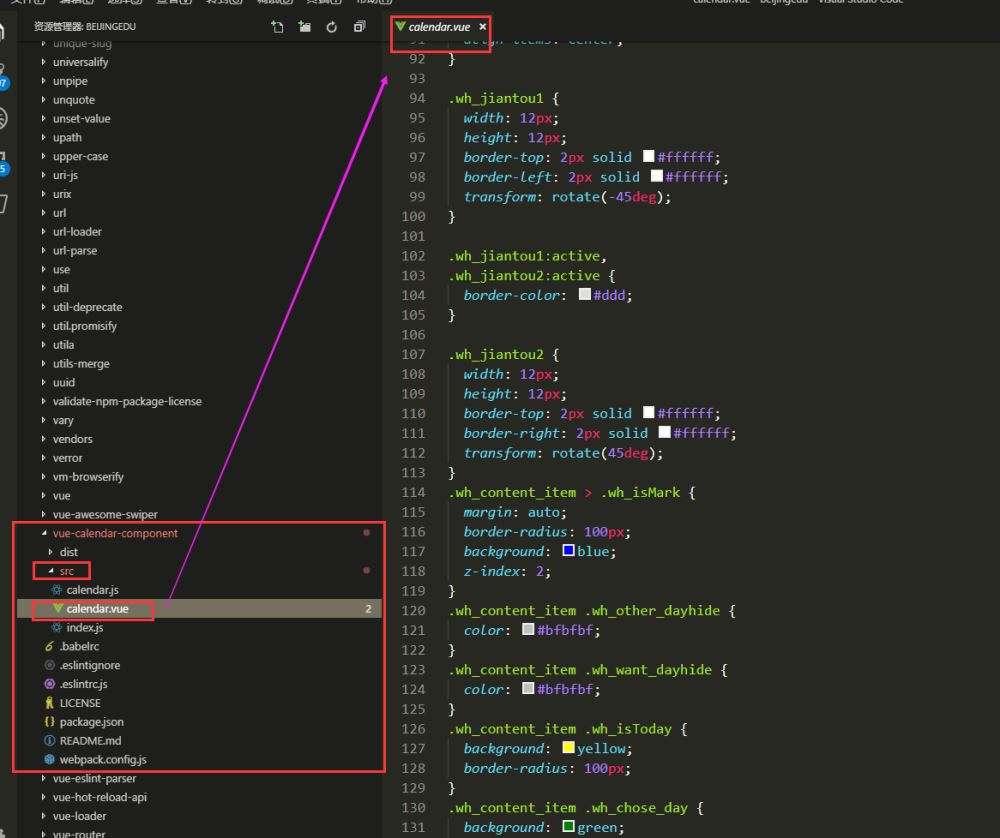This screenshot has height=838, width=1000.
Task: Open the package.json file
Action: pos(92,722)
